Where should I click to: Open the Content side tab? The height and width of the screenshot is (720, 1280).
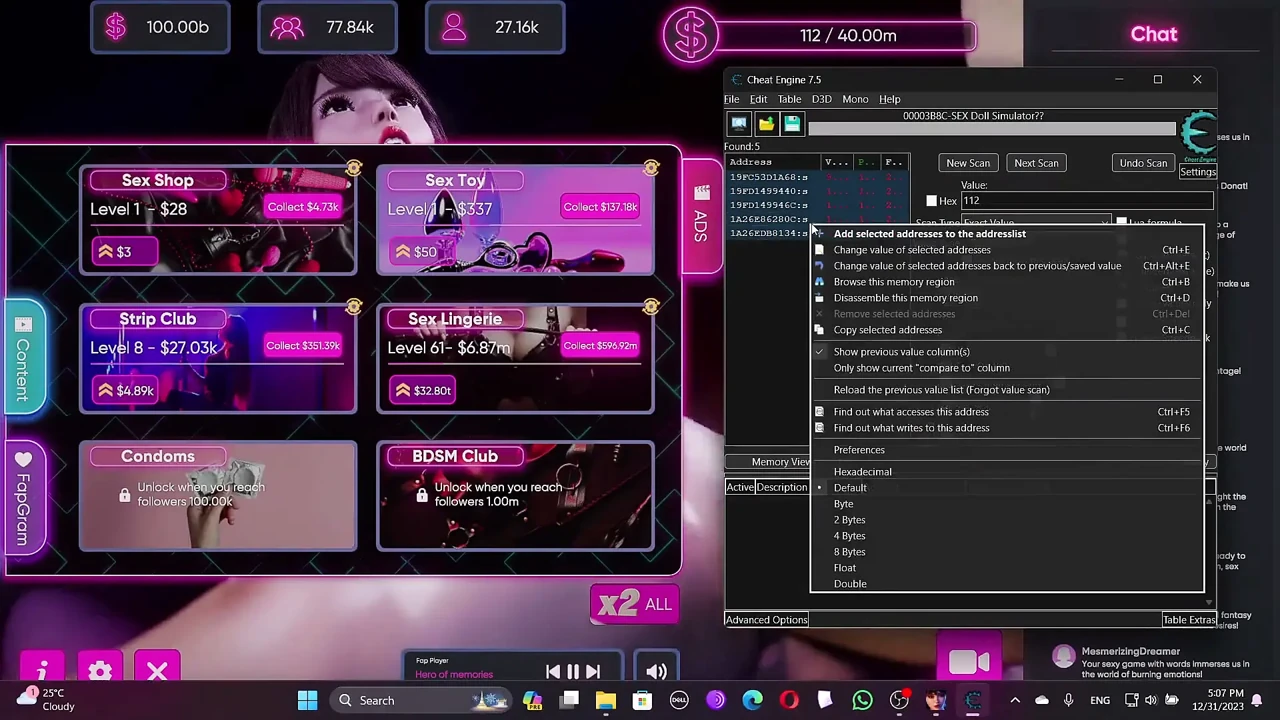(x=24, y=357)
